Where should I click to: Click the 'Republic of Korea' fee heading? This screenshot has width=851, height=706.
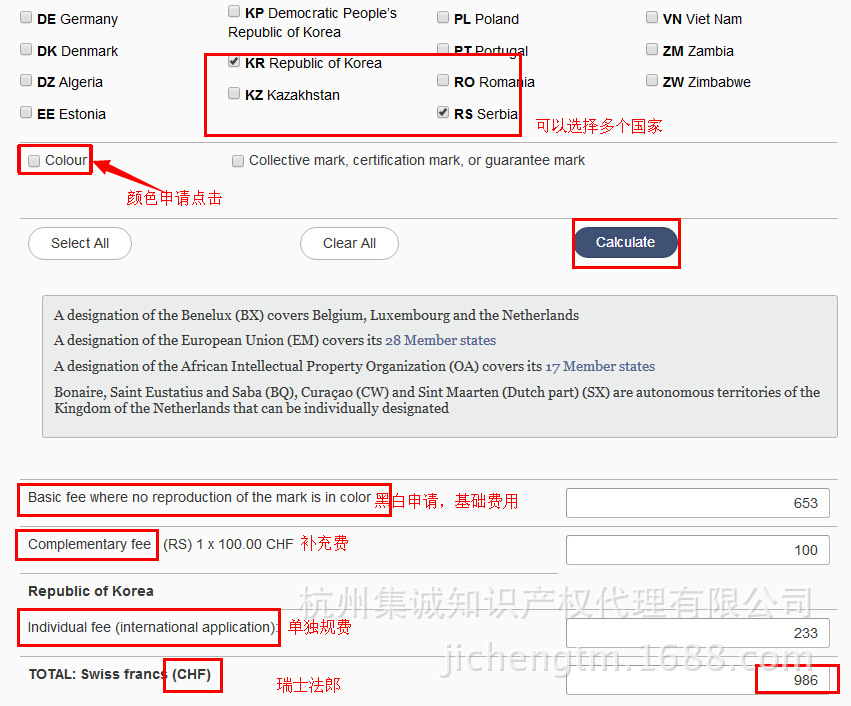point(91,591)
